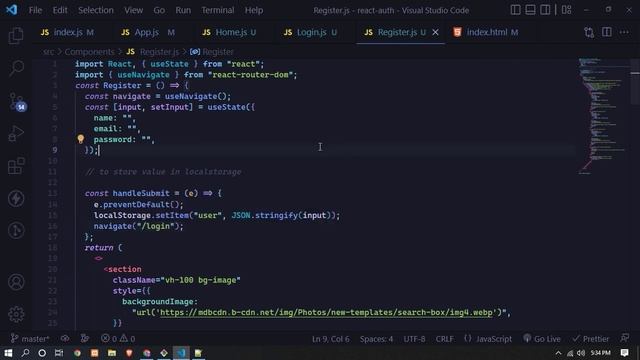Image resolution: width=640 pixels, height=360 pixels.
Task: Switch to the index.html tab
Action: click(486, 32)
